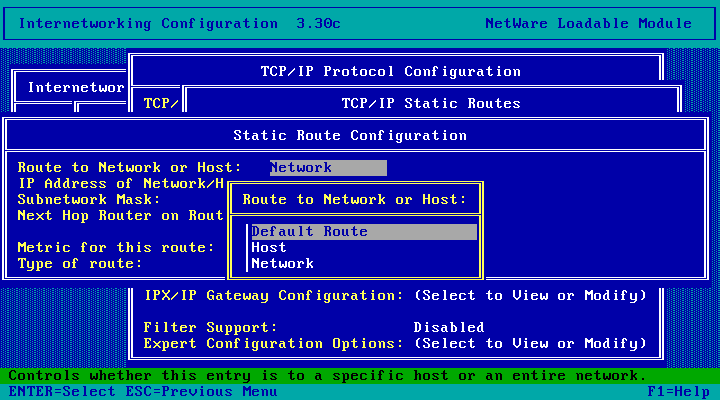Select Default Route in the popup list
The width and height of the screenshot is (720, 400).
coord(364,231)
